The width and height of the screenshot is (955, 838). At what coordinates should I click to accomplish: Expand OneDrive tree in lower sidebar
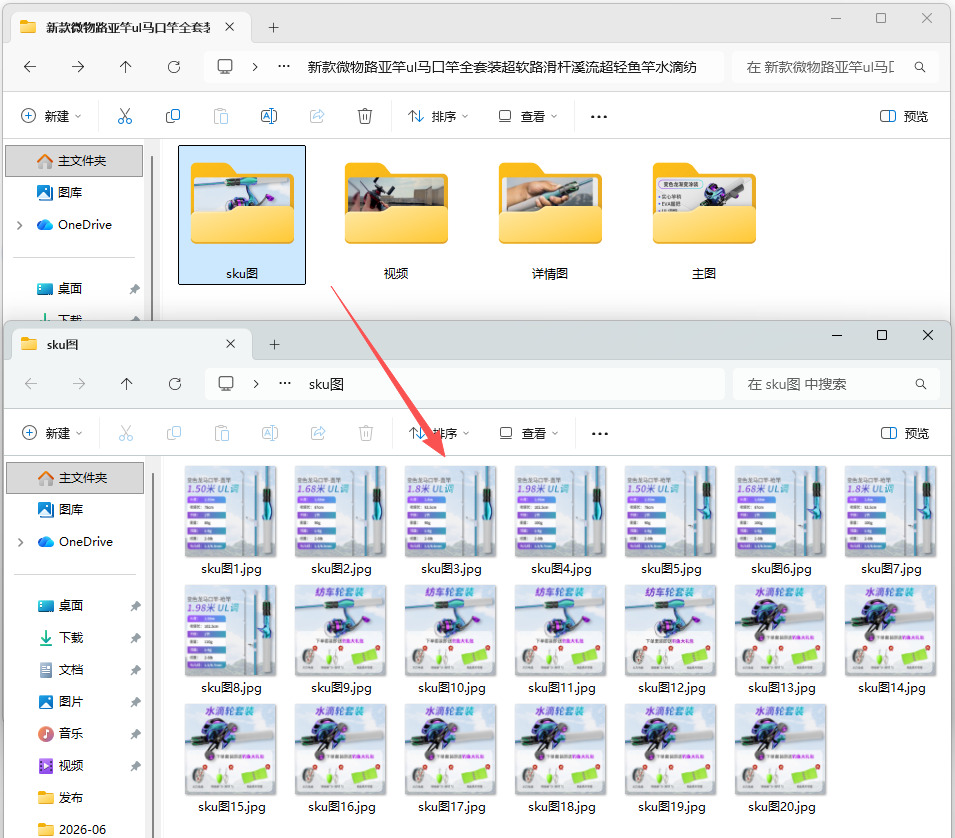coord(20,542)
